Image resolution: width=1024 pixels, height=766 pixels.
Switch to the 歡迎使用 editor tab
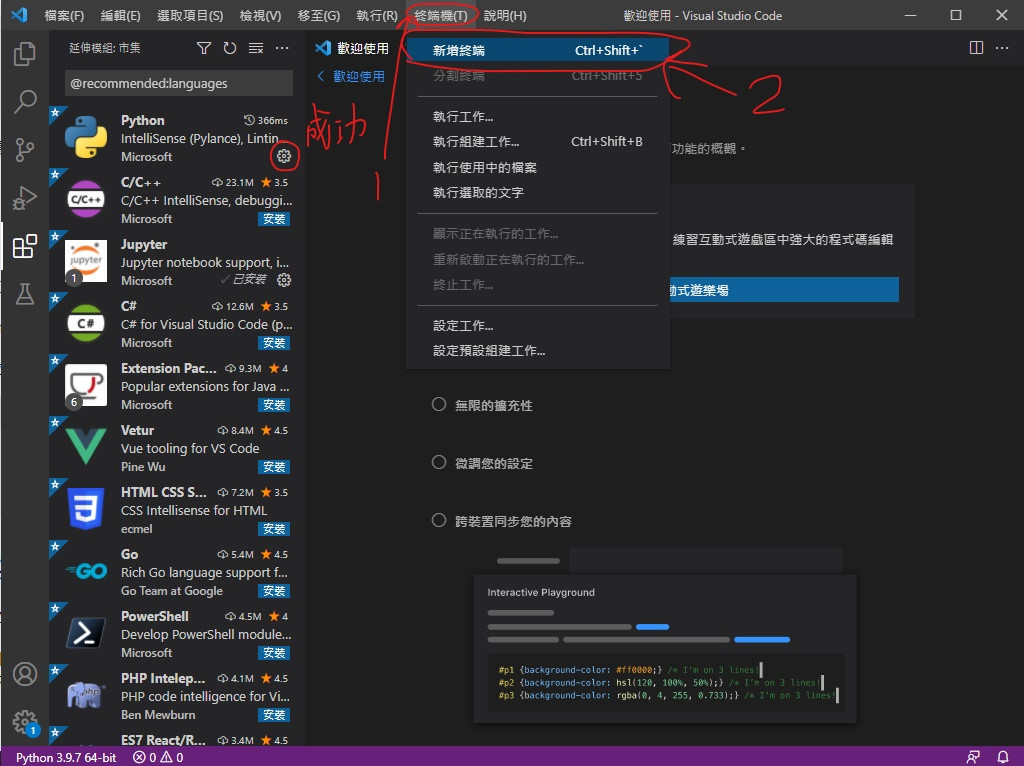tap(353, 48)
